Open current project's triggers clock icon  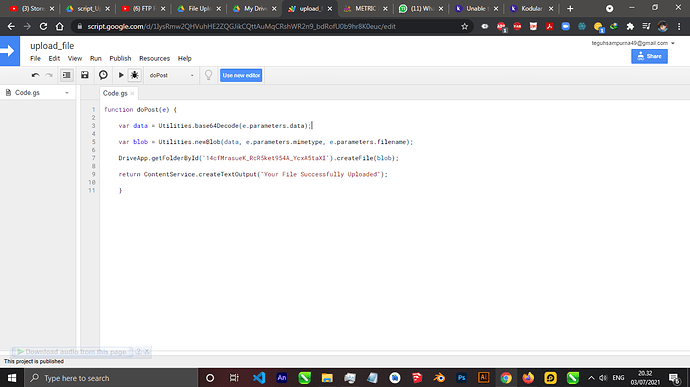point(103,75)
